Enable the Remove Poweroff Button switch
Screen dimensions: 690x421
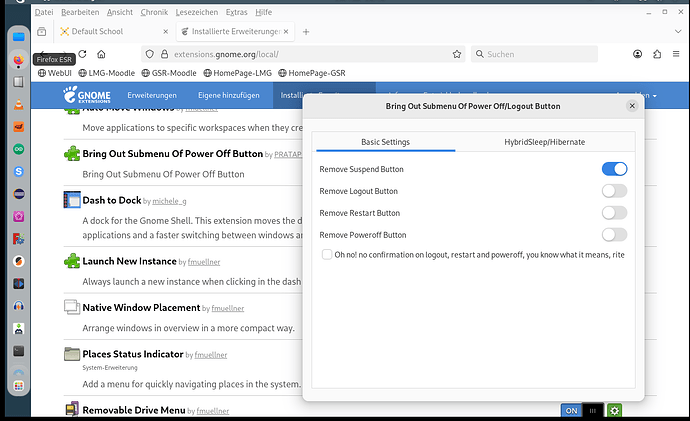coord(614,235)
